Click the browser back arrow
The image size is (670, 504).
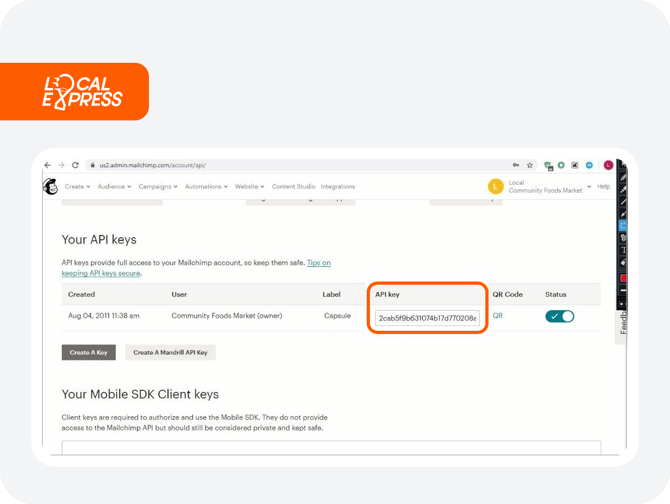47,165
